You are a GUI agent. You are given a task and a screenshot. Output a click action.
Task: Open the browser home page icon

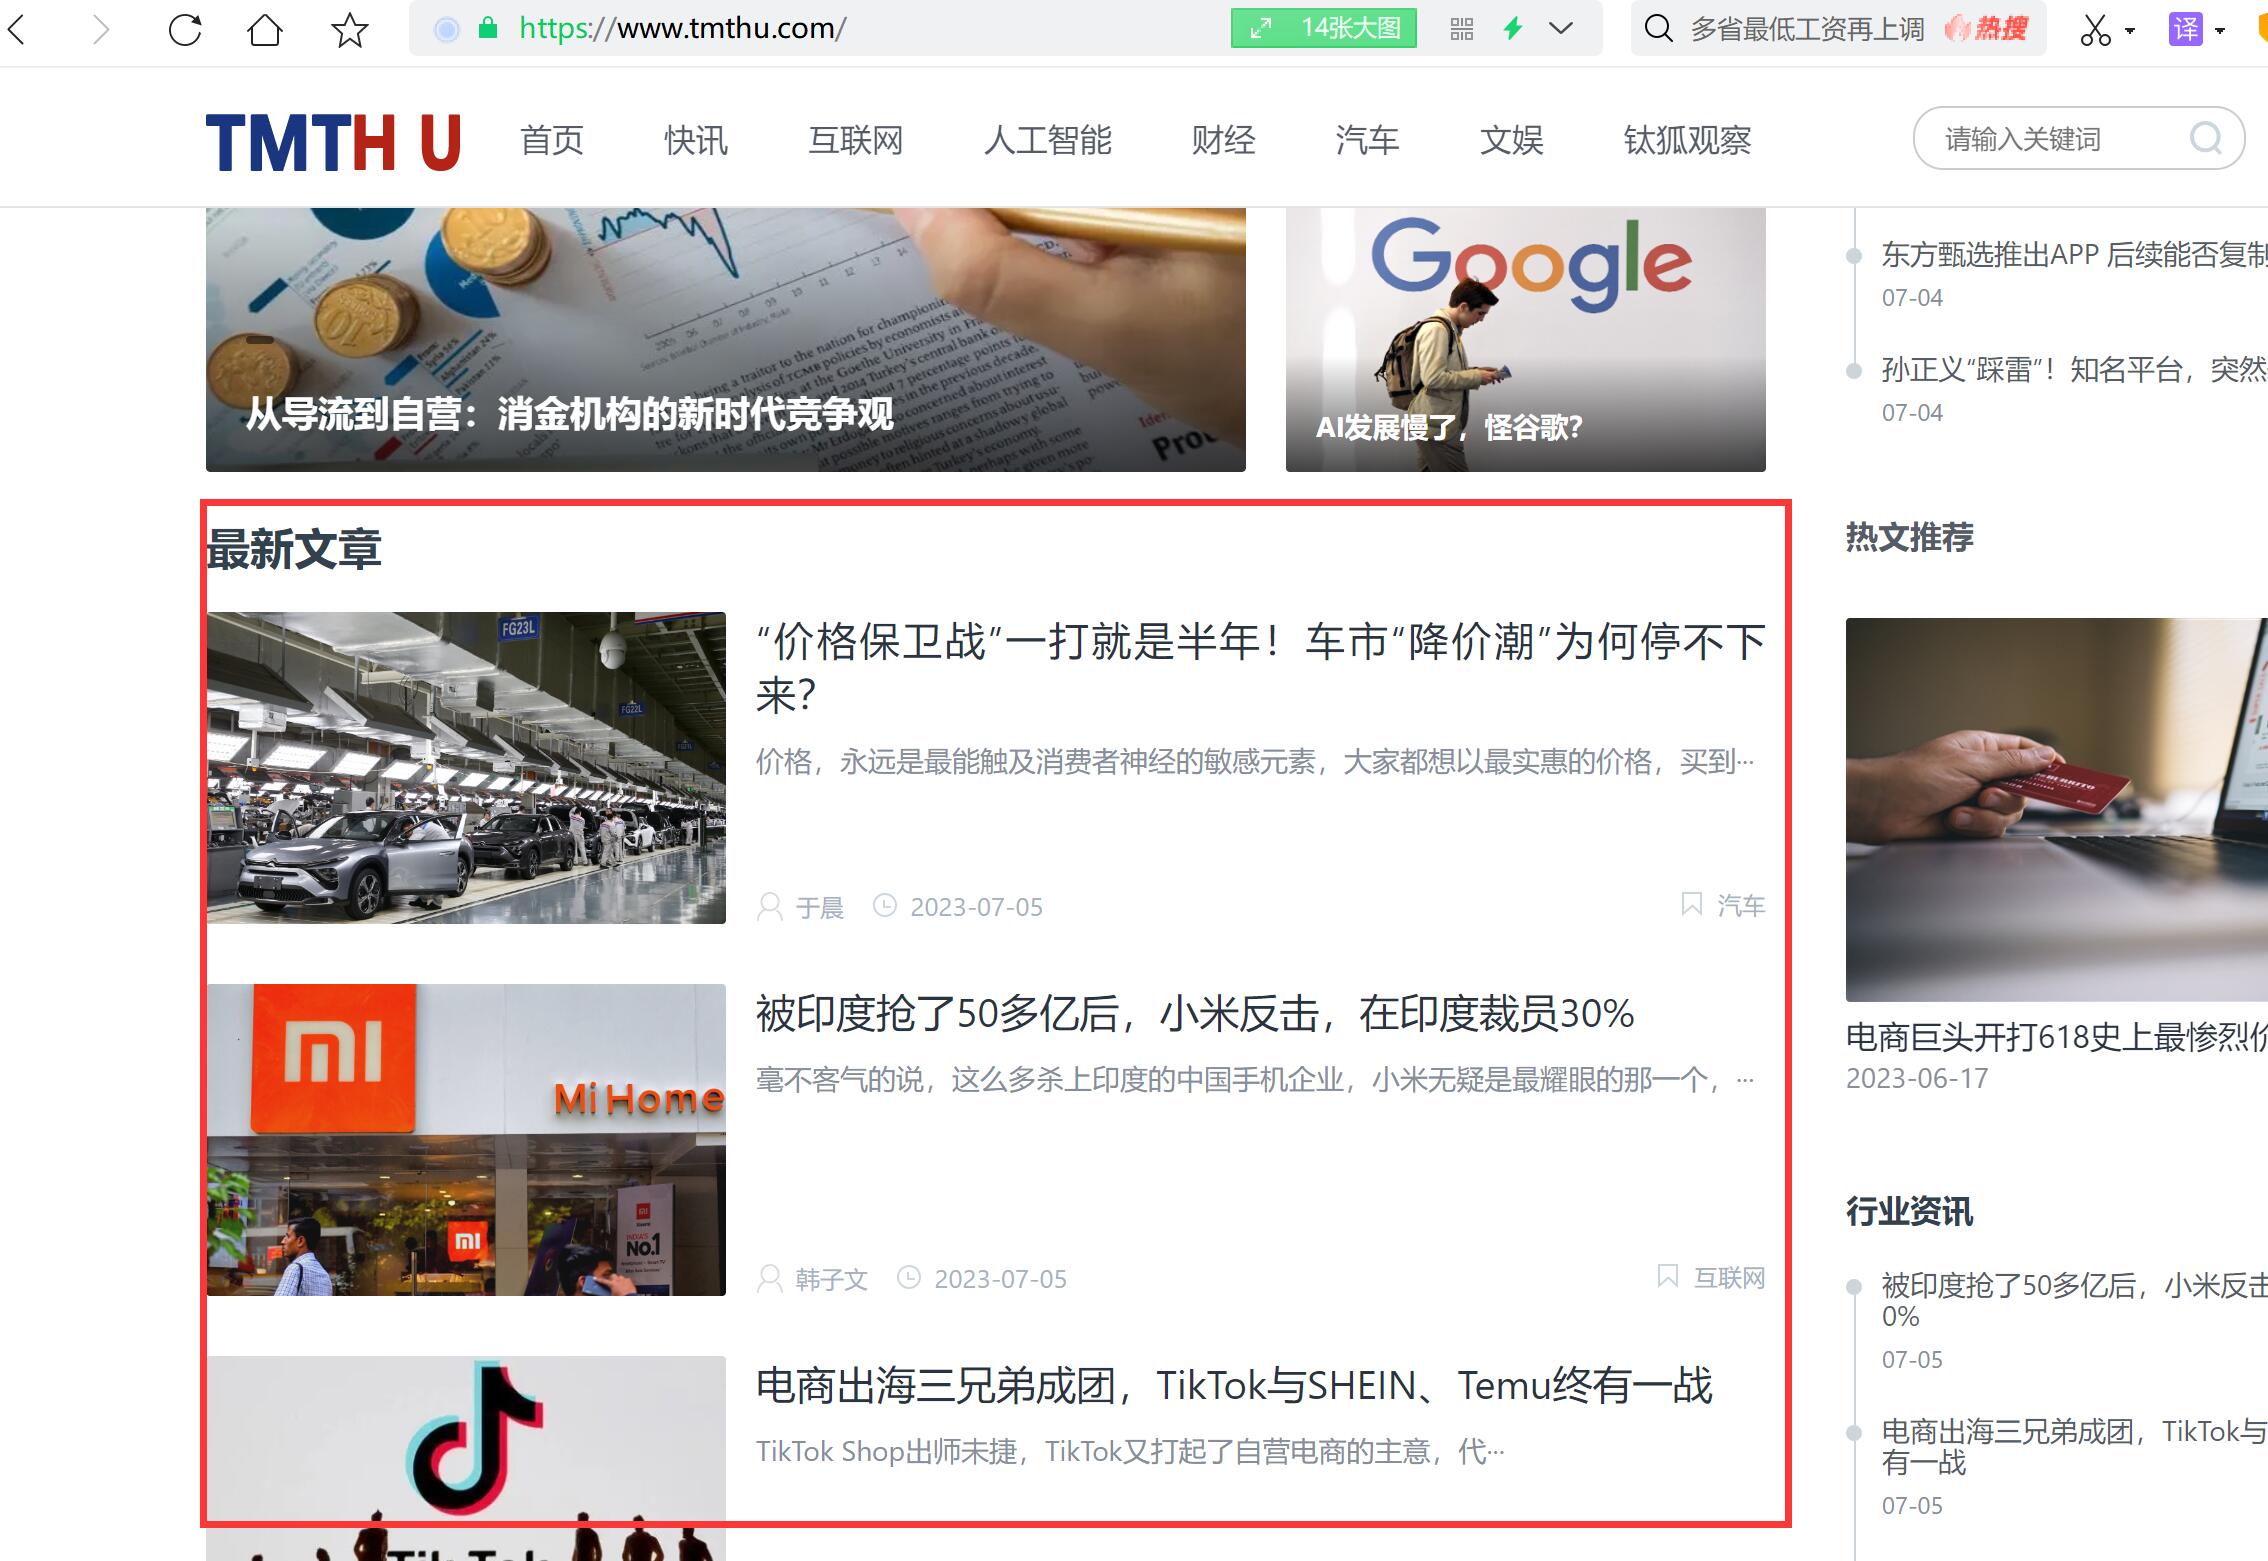point(265,29)
